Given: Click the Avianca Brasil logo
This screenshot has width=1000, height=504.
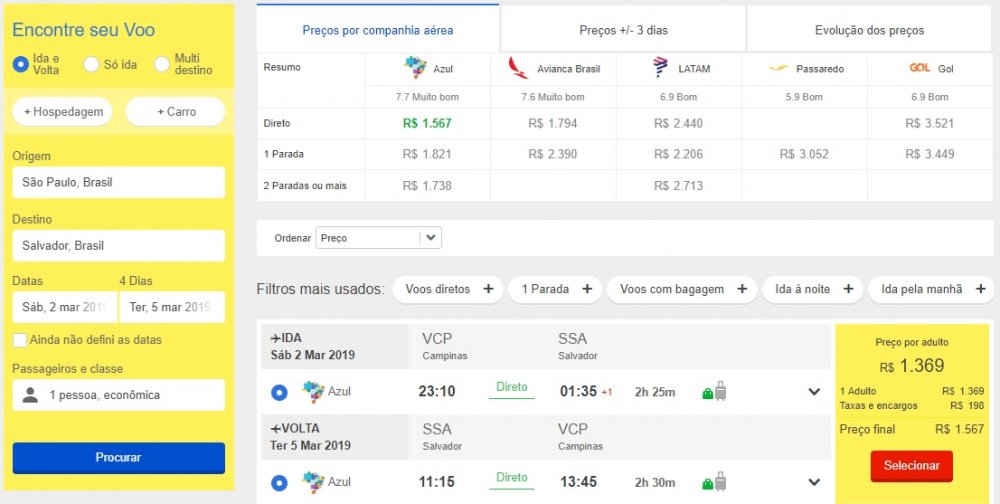Looking at the screenshot, I should coord(519,68).
